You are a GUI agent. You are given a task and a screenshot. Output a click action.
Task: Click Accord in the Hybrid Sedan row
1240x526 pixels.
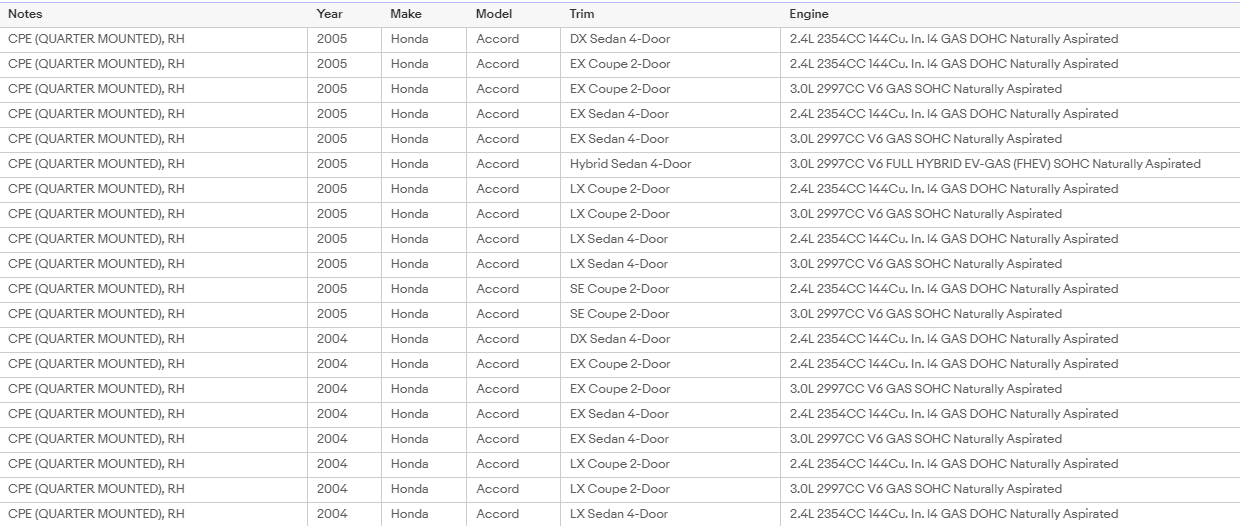514,164
